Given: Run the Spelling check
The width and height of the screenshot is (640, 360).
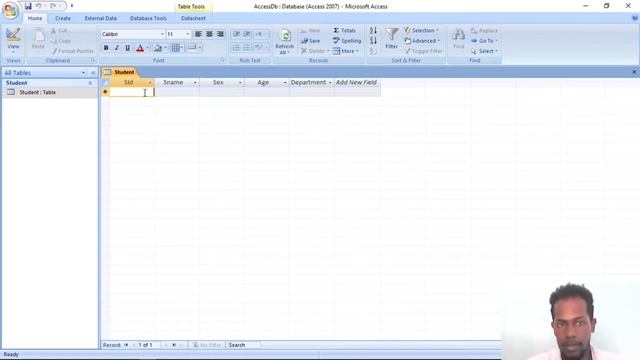Looking at the screenshot, I should 347,41.
